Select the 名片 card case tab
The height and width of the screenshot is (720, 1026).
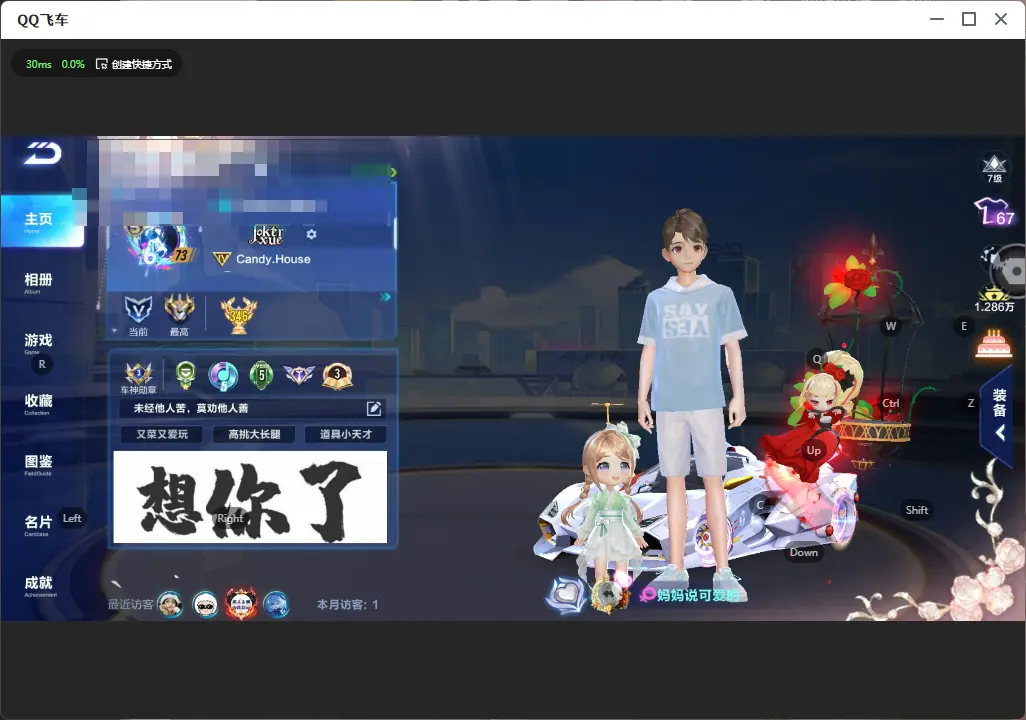pos(38,524)
